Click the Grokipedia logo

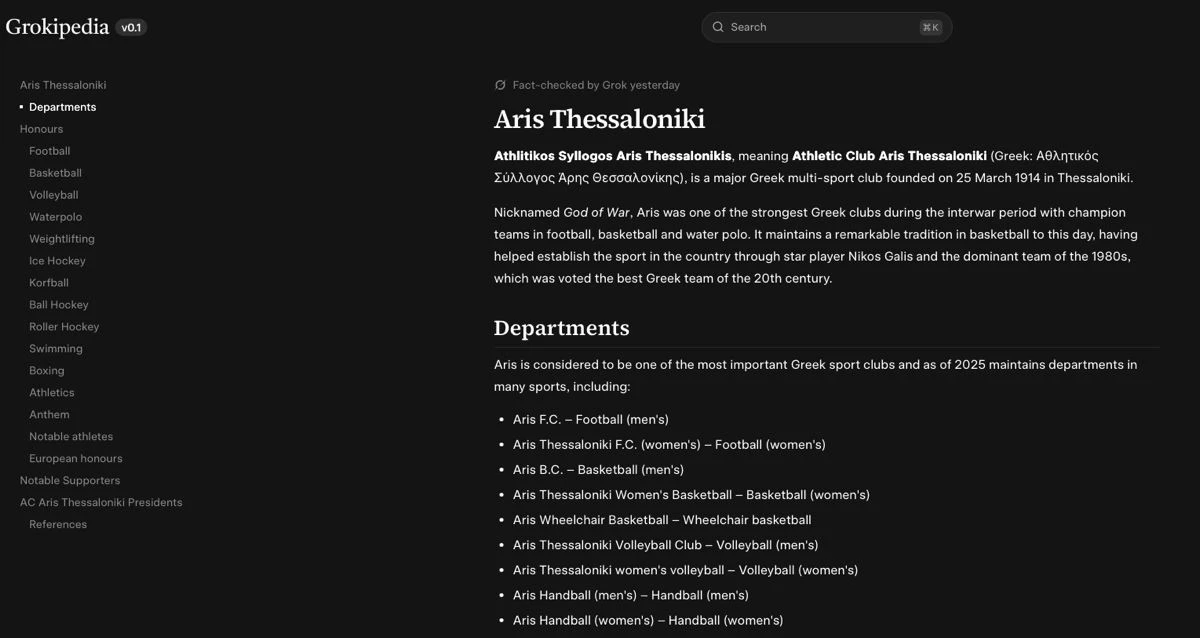tap(57, 27)
